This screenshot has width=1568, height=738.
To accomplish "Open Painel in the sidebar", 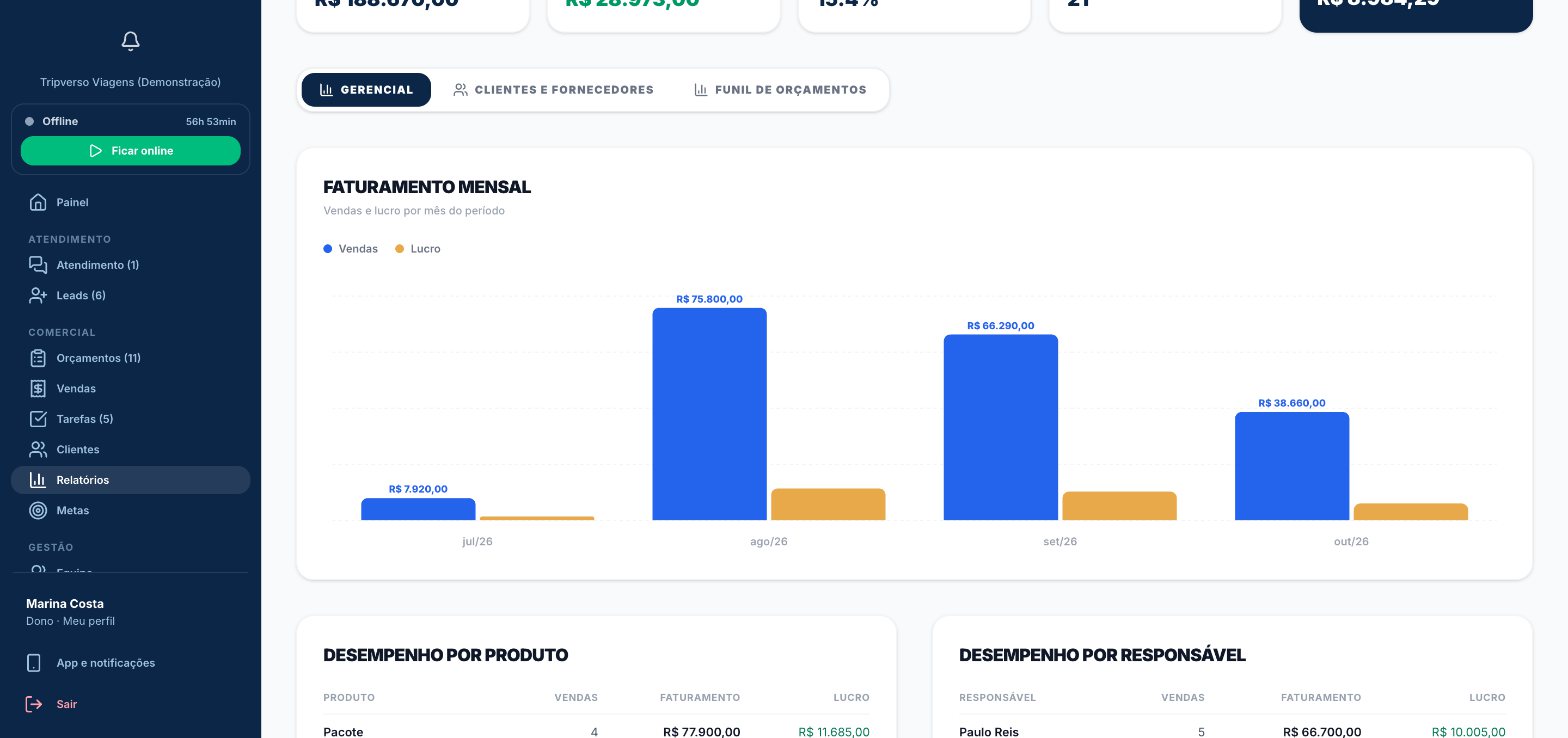I will pyautogui.click(x=131, y=203).
